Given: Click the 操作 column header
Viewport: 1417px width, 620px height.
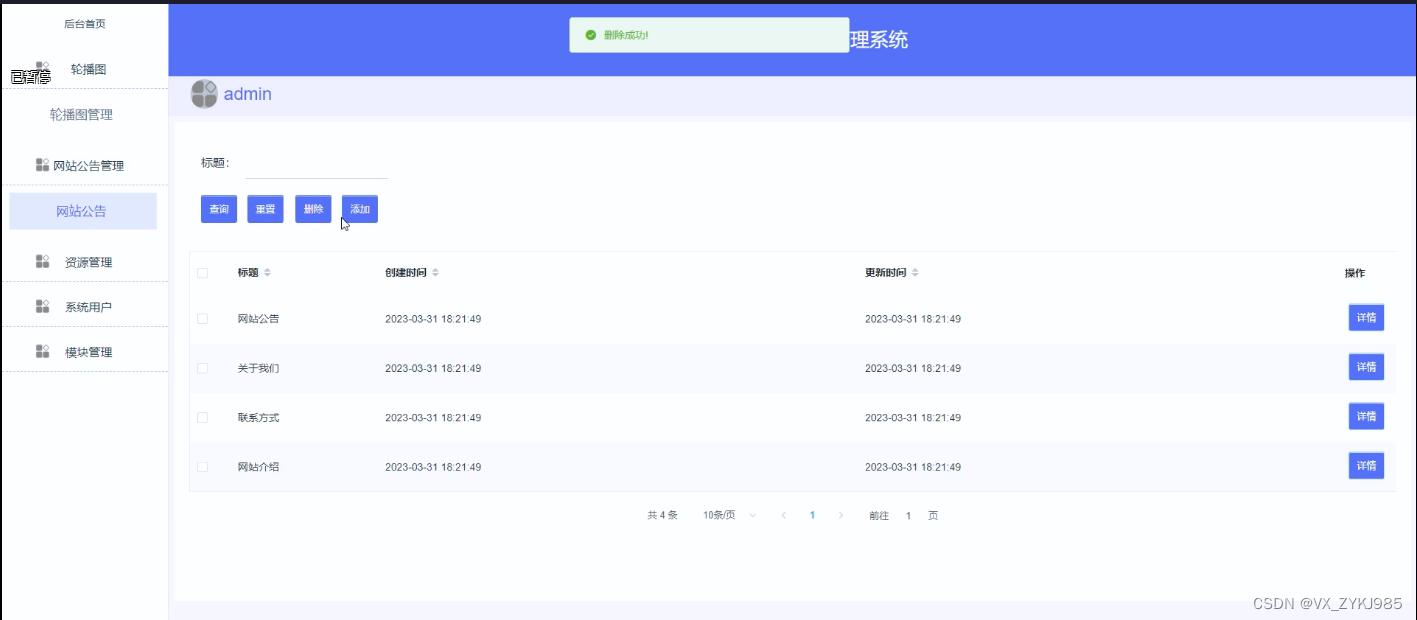Looking at the screenshot, I should pyautogui.click(x=1355, y=273).
